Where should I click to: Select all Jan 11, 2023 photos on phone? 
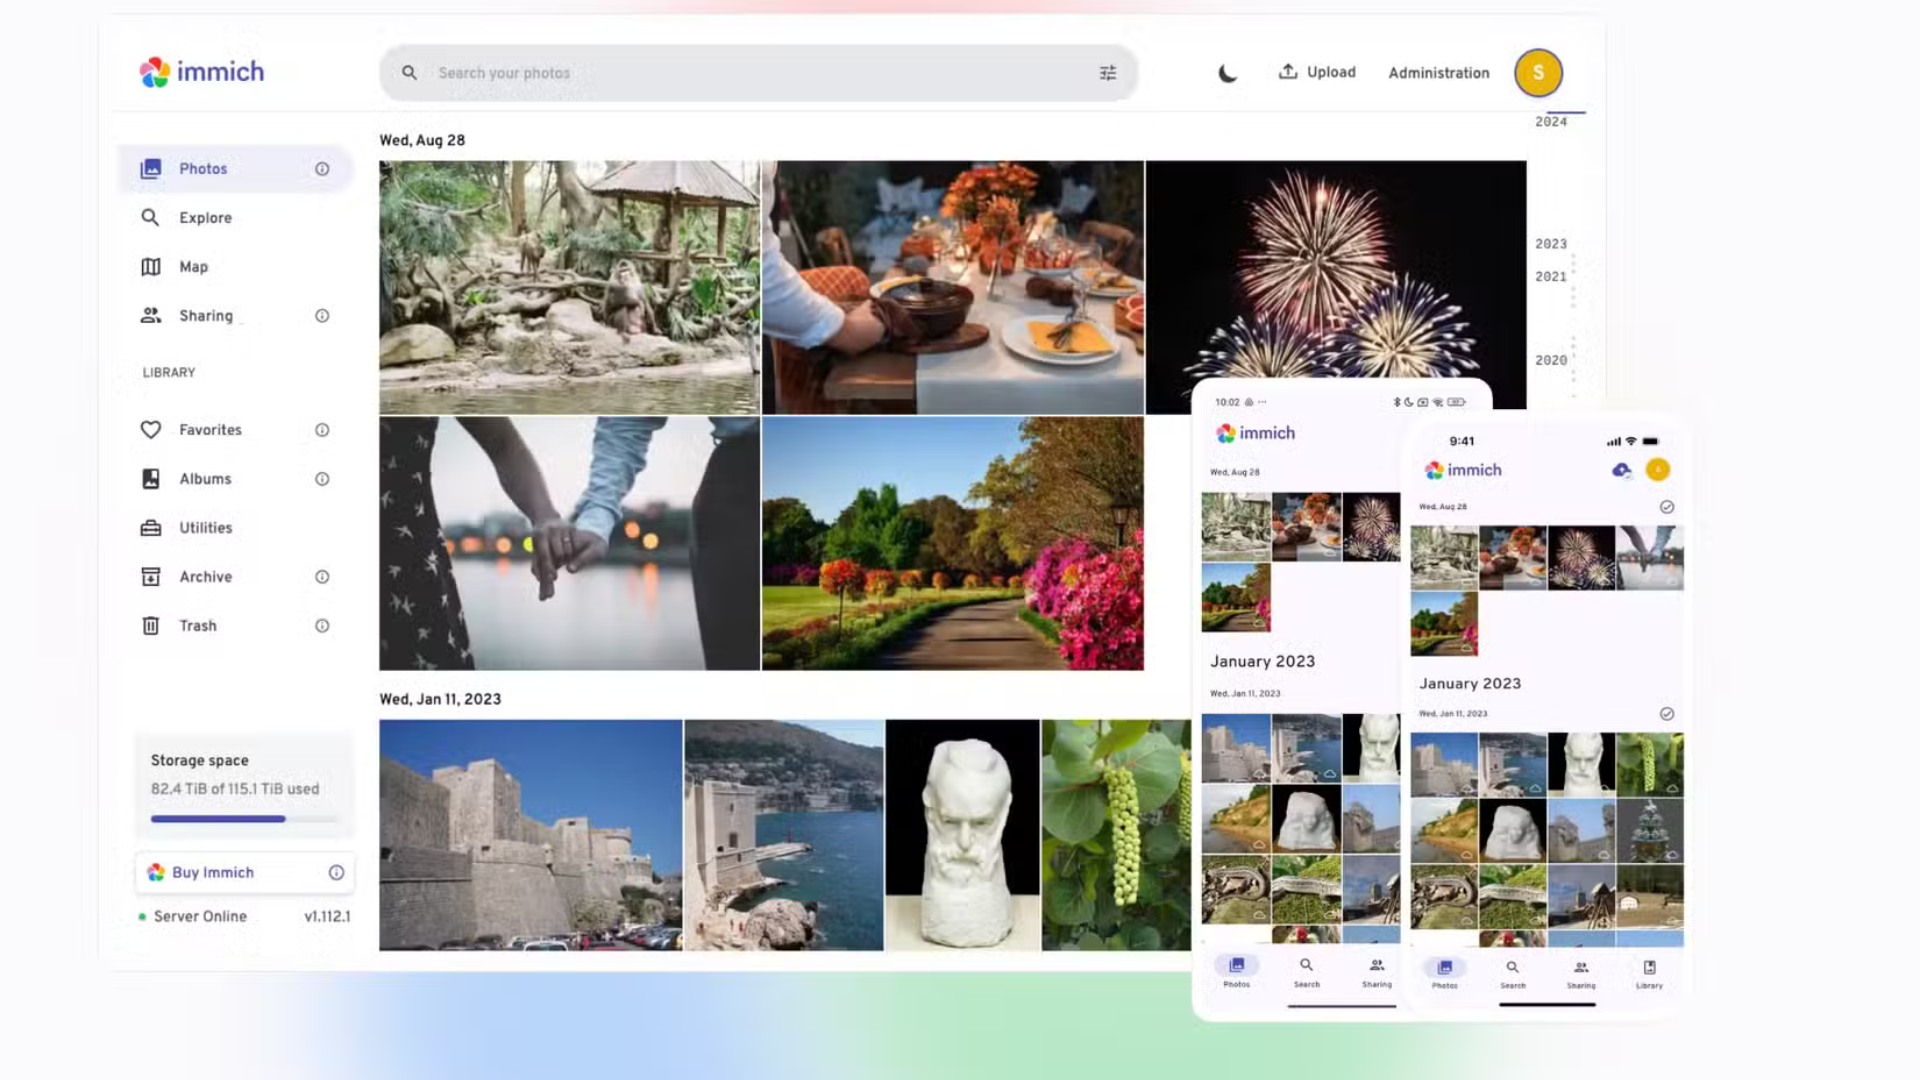pyautogui.click(x=1667, y=714)
